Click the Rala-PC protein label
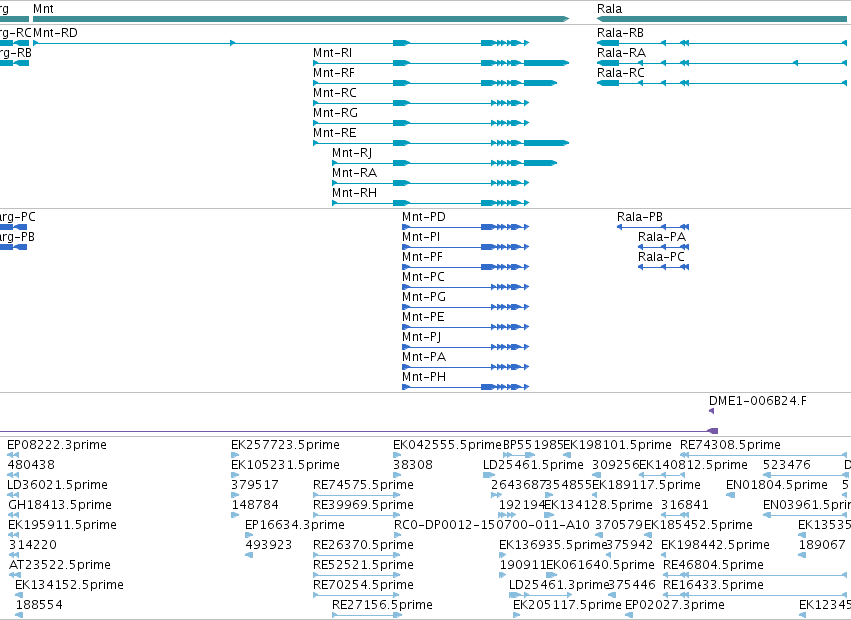The height and width of the screenshot is (620, 851). (662, 257)
